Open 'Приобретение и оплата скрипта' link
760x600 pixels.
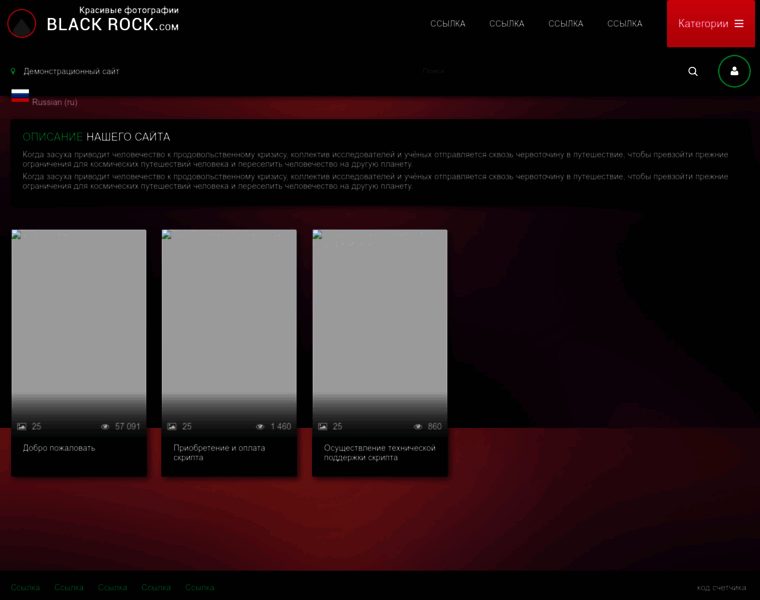(219, 452)
